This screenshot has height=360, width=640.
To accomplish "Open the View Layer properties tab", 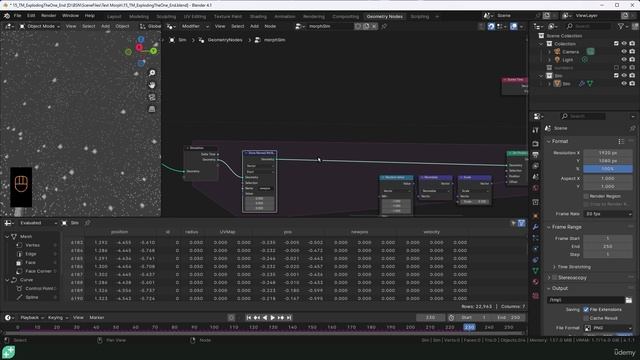I will (536, 166).
